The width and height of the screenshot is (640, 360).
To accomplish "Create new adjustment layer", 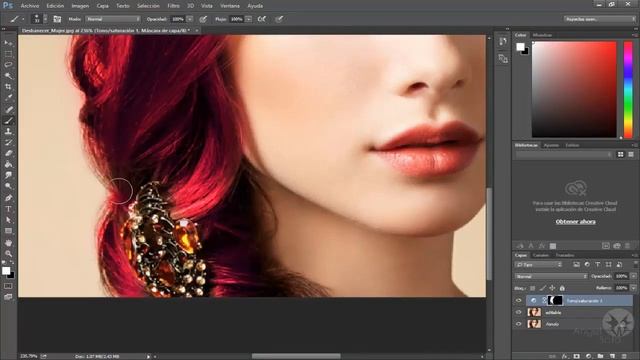I will pos(588,356).
